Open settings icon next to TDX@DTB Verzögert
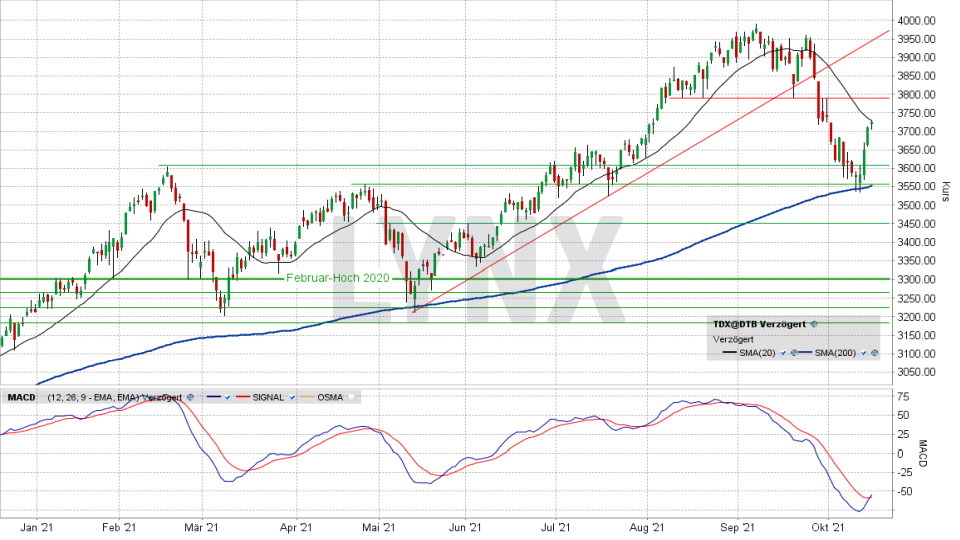The image size is (960, 540). 814,324
